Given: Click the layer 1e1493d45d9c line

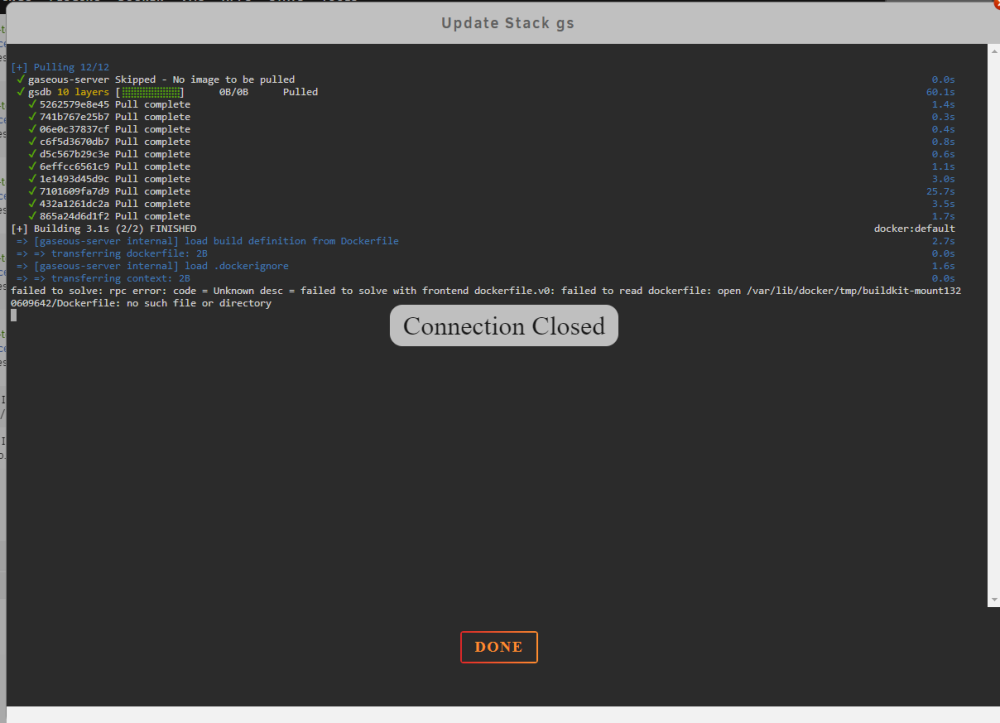Looking at the screenshot, I should (x=109, y=179).
